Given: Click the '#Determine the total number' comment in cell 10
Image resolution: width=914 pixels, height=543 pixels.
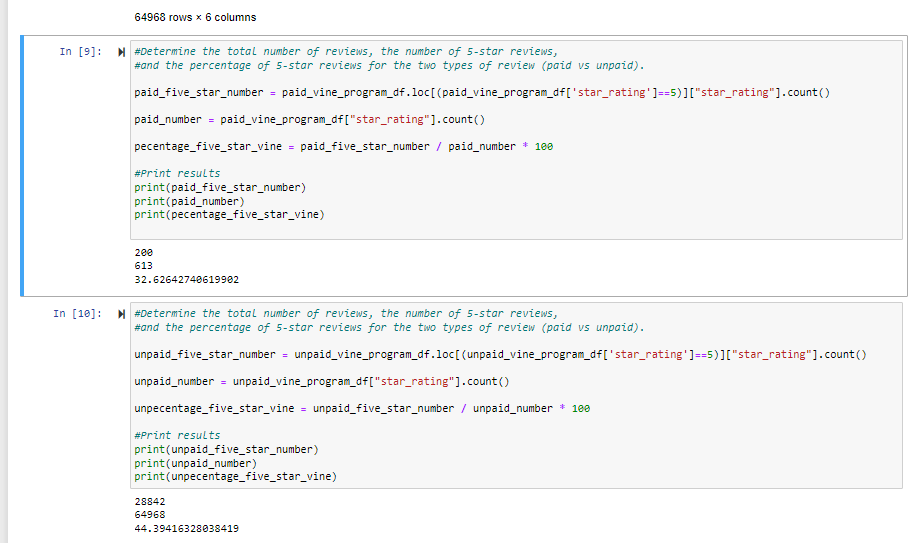Looking at the screenshot, I should 346,314.
